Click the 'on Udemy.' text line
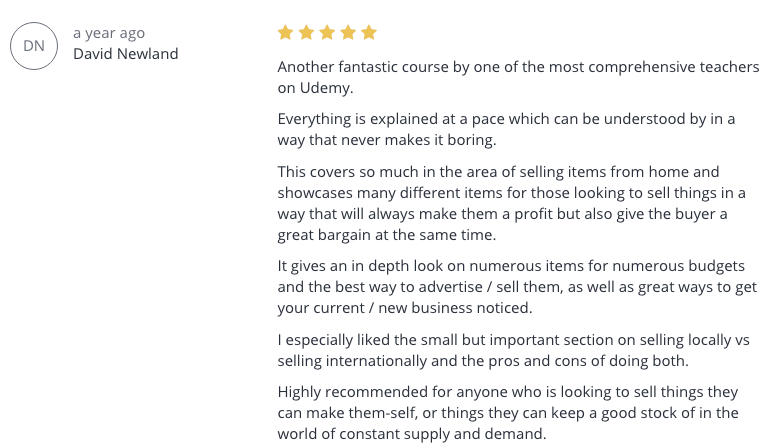Image resolution: width=772 pixels, height=446 pixels. [x=315, y=88]
